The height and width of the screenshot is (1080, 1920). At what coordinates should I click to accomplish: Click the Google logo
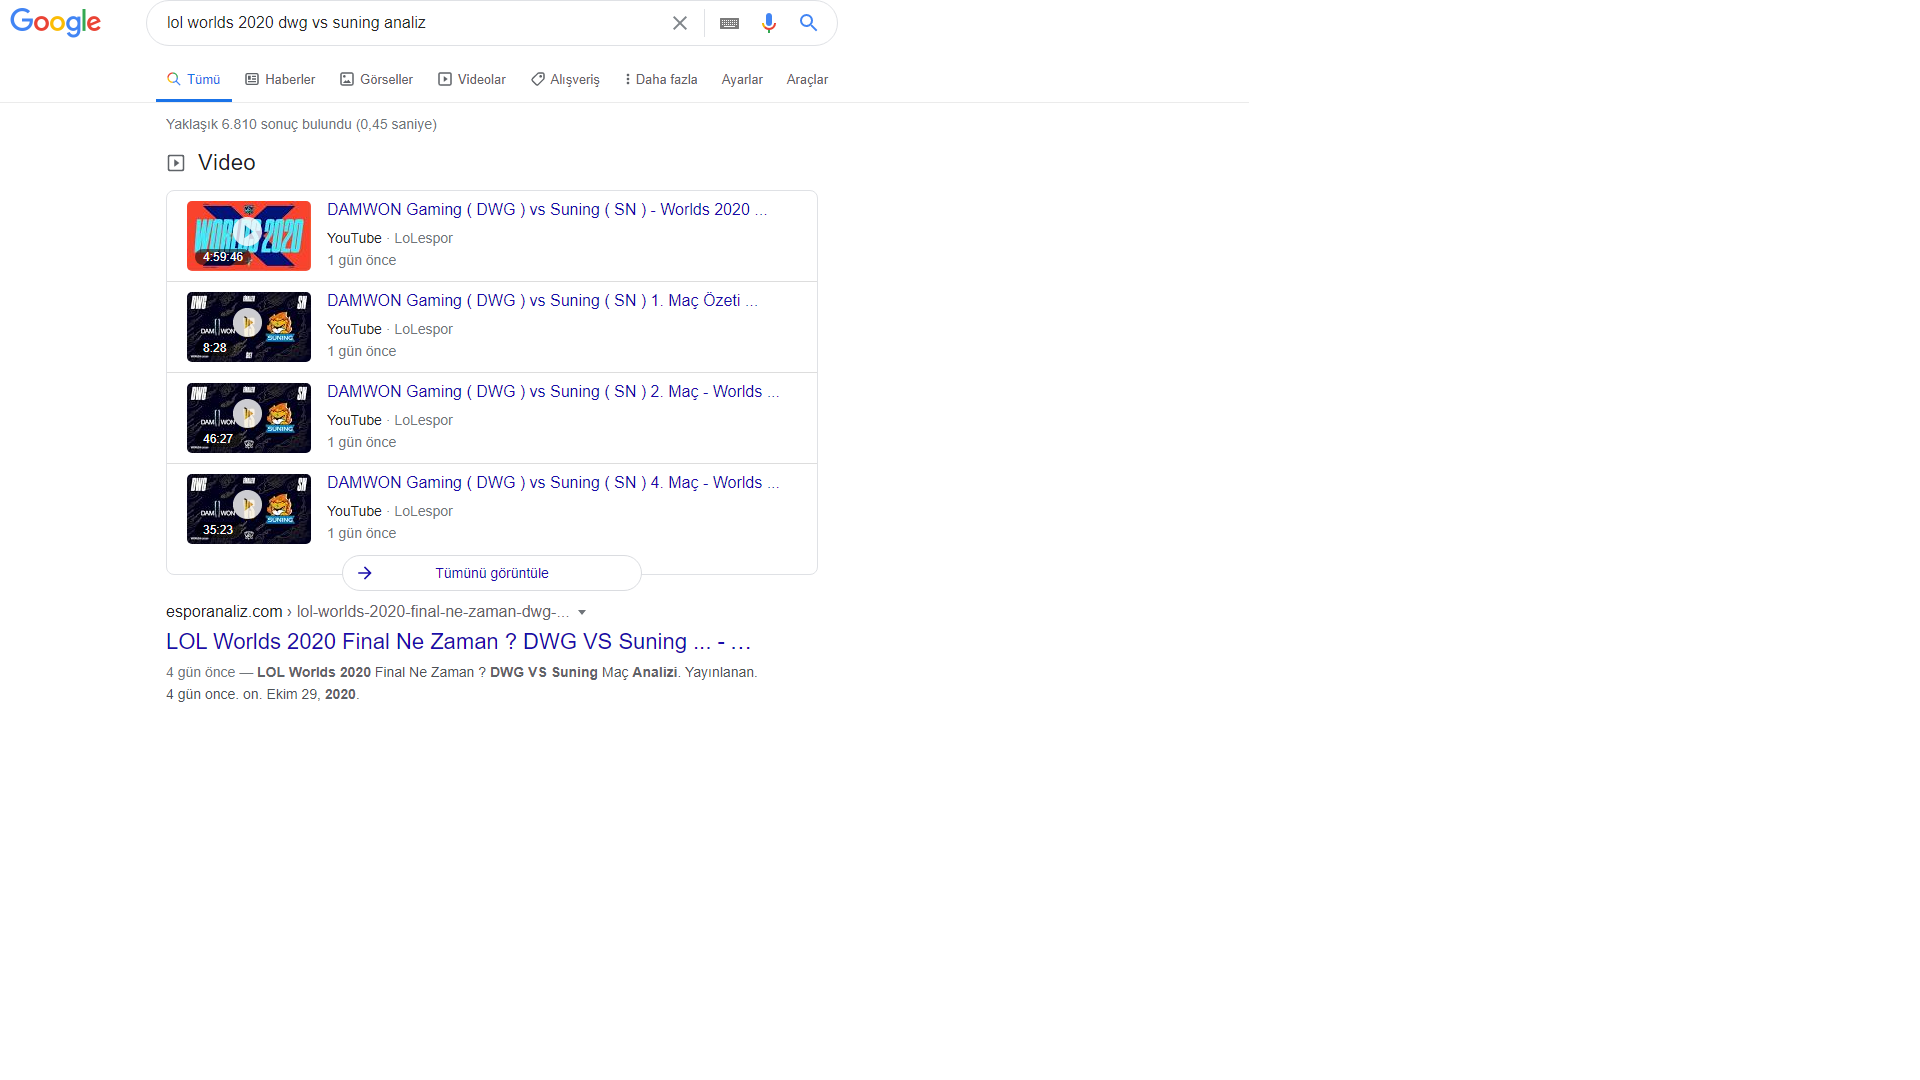(x=55, y=23)
